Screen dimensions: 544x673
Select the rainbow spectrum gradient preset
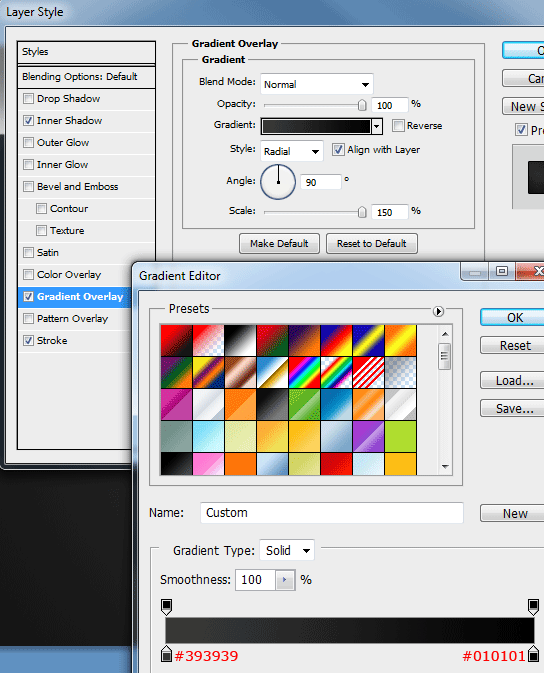pos(304,373)
